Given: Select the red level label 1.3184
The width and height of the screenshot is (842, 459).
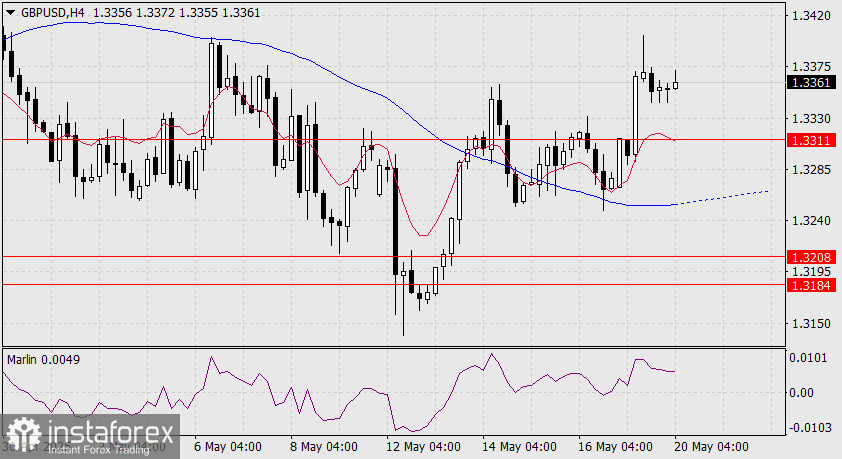Looking at the screenshot, I should [811, 285].
